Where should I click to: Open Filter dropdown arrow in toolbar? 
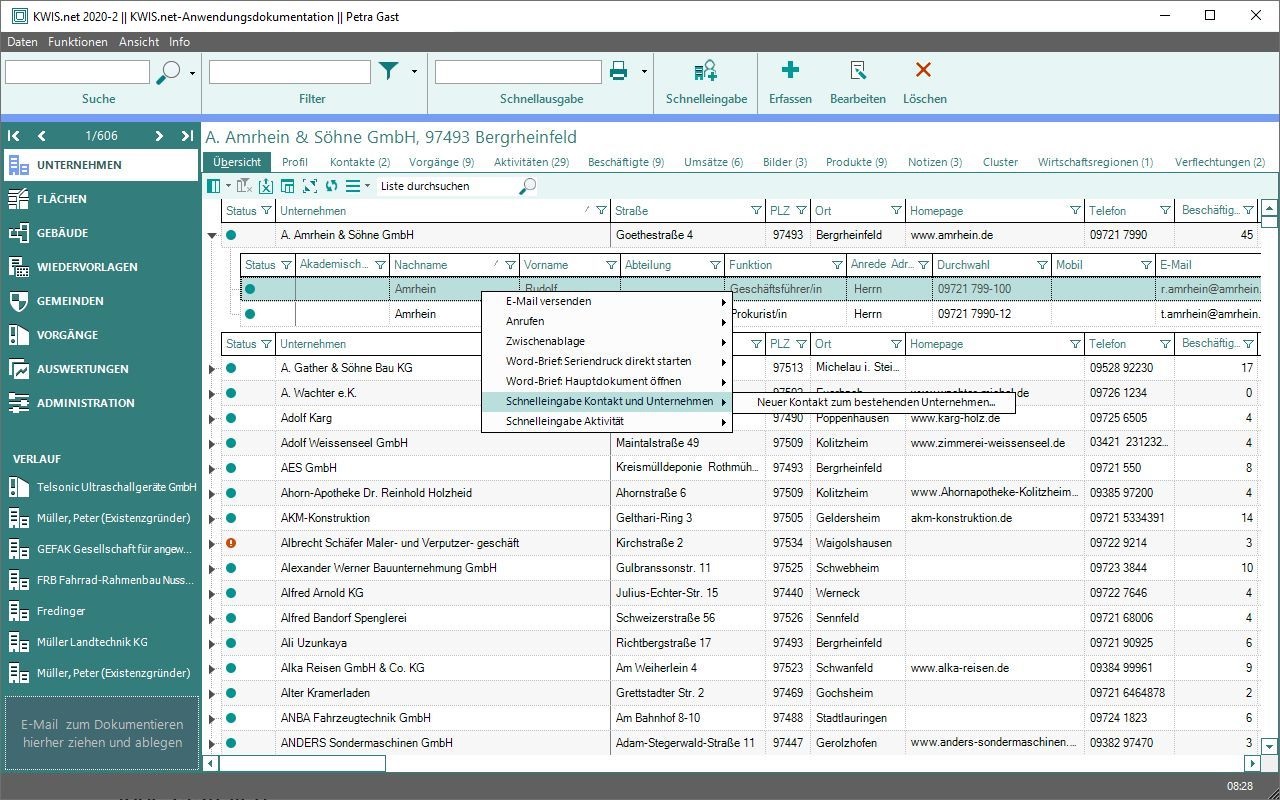[414, 72]
